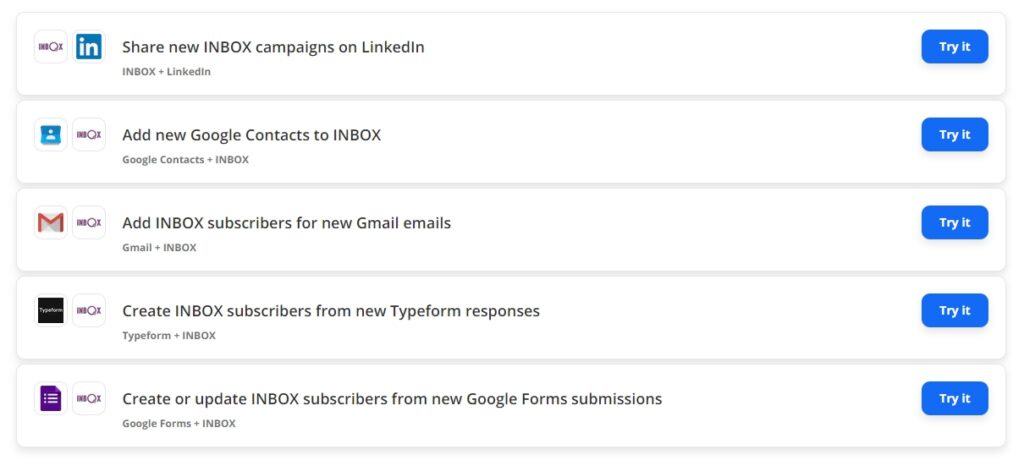This screenshot has height=466, width=1024.
Task: Click the LinkedIn icon
Action: pos(89,47)
